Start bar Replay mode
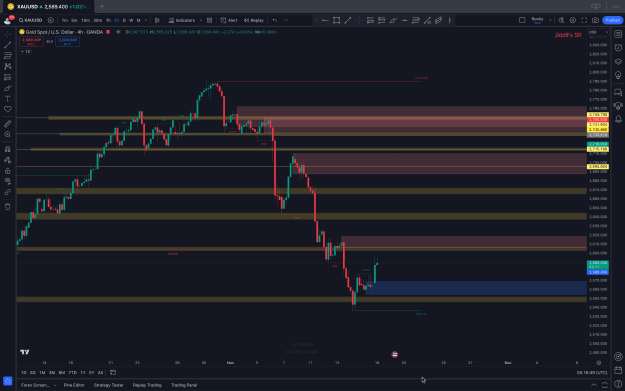The height and width of the screenshot is (391, 625). tap(254, 20)
